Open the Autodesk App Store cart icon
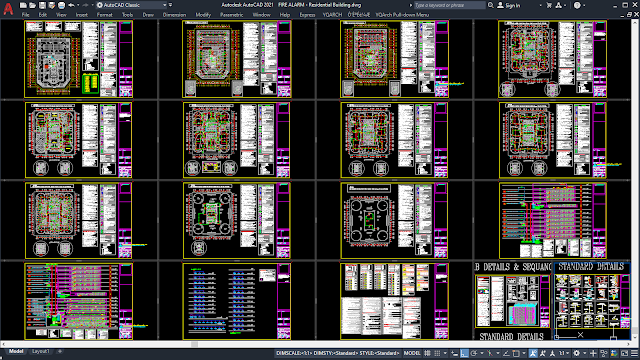 click(549, 5)
